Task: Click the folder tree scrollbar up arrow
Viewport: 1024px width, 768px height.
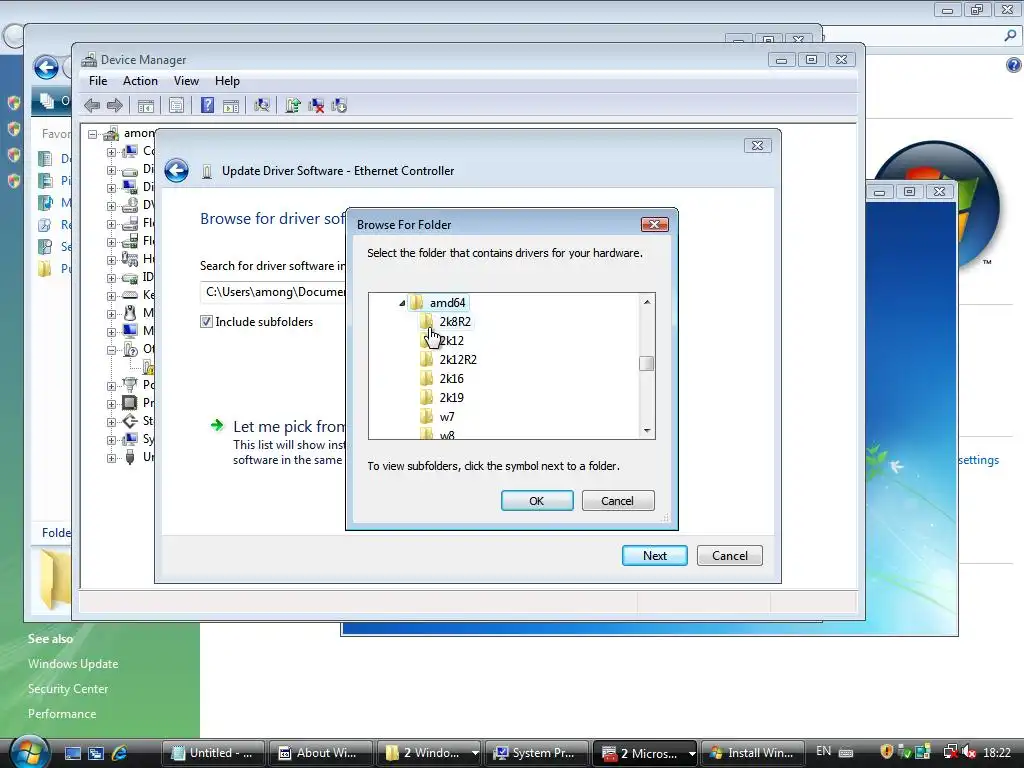Action: pyautogui.click(x=647, y=302)
